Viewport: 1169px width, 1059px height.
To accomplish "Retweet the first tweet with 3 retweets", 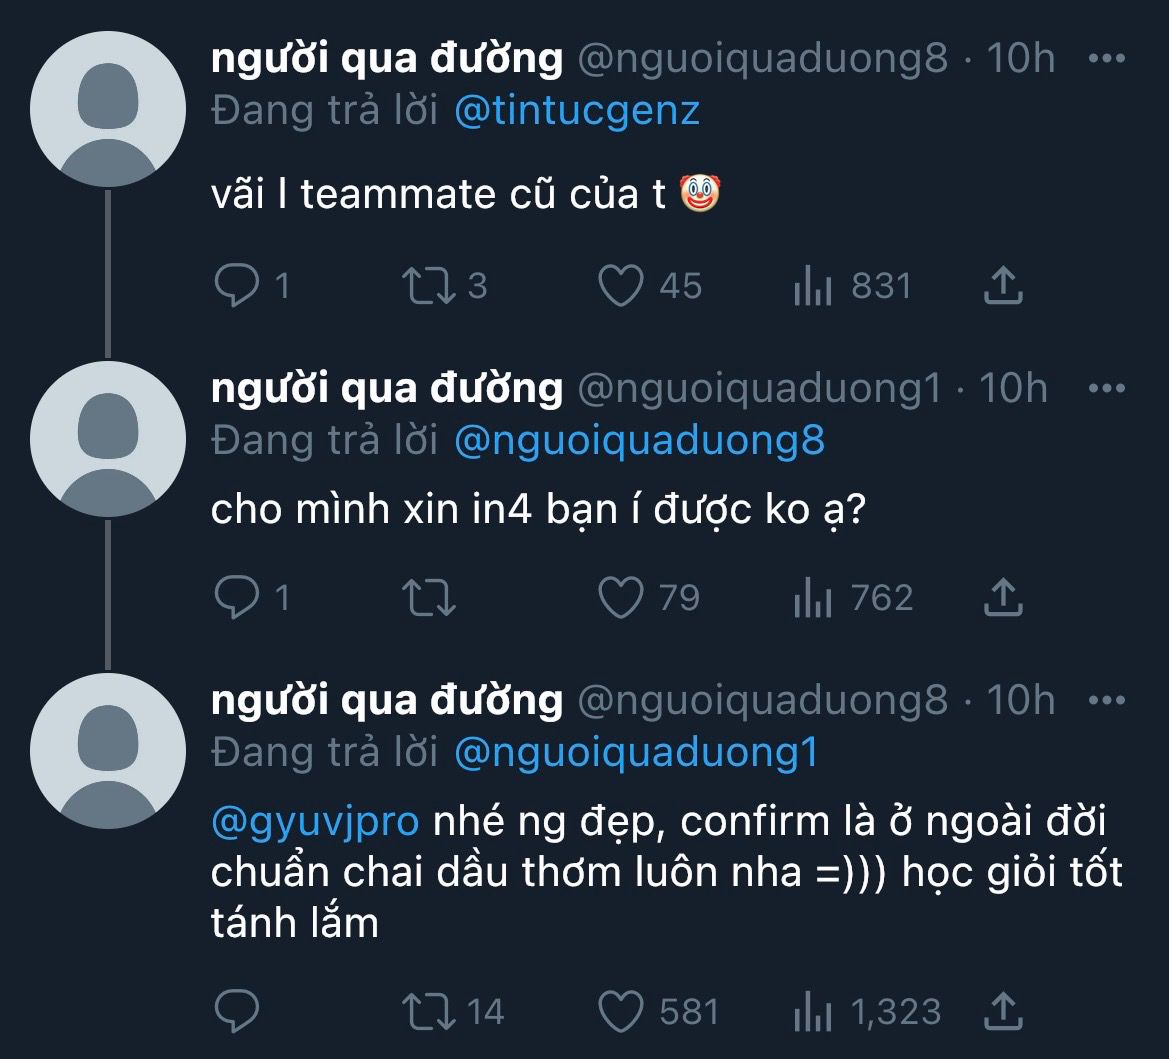I will pyautogui.click(x=428, y=287).
